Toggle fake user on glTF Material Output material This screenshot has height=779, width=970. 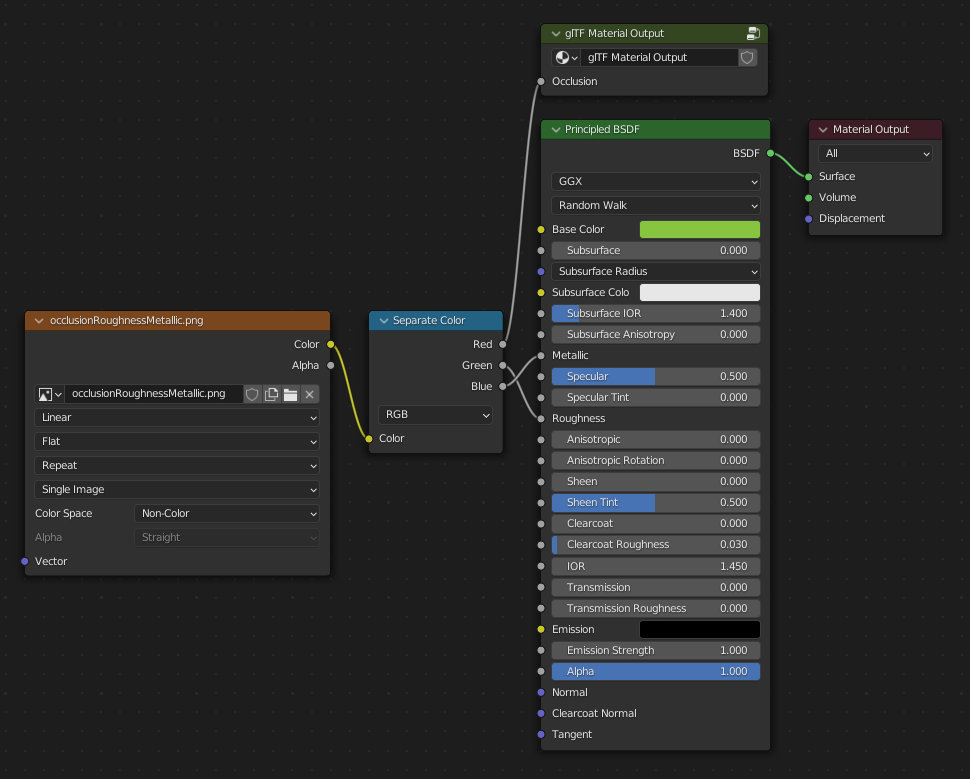click(x=747, y=57)
